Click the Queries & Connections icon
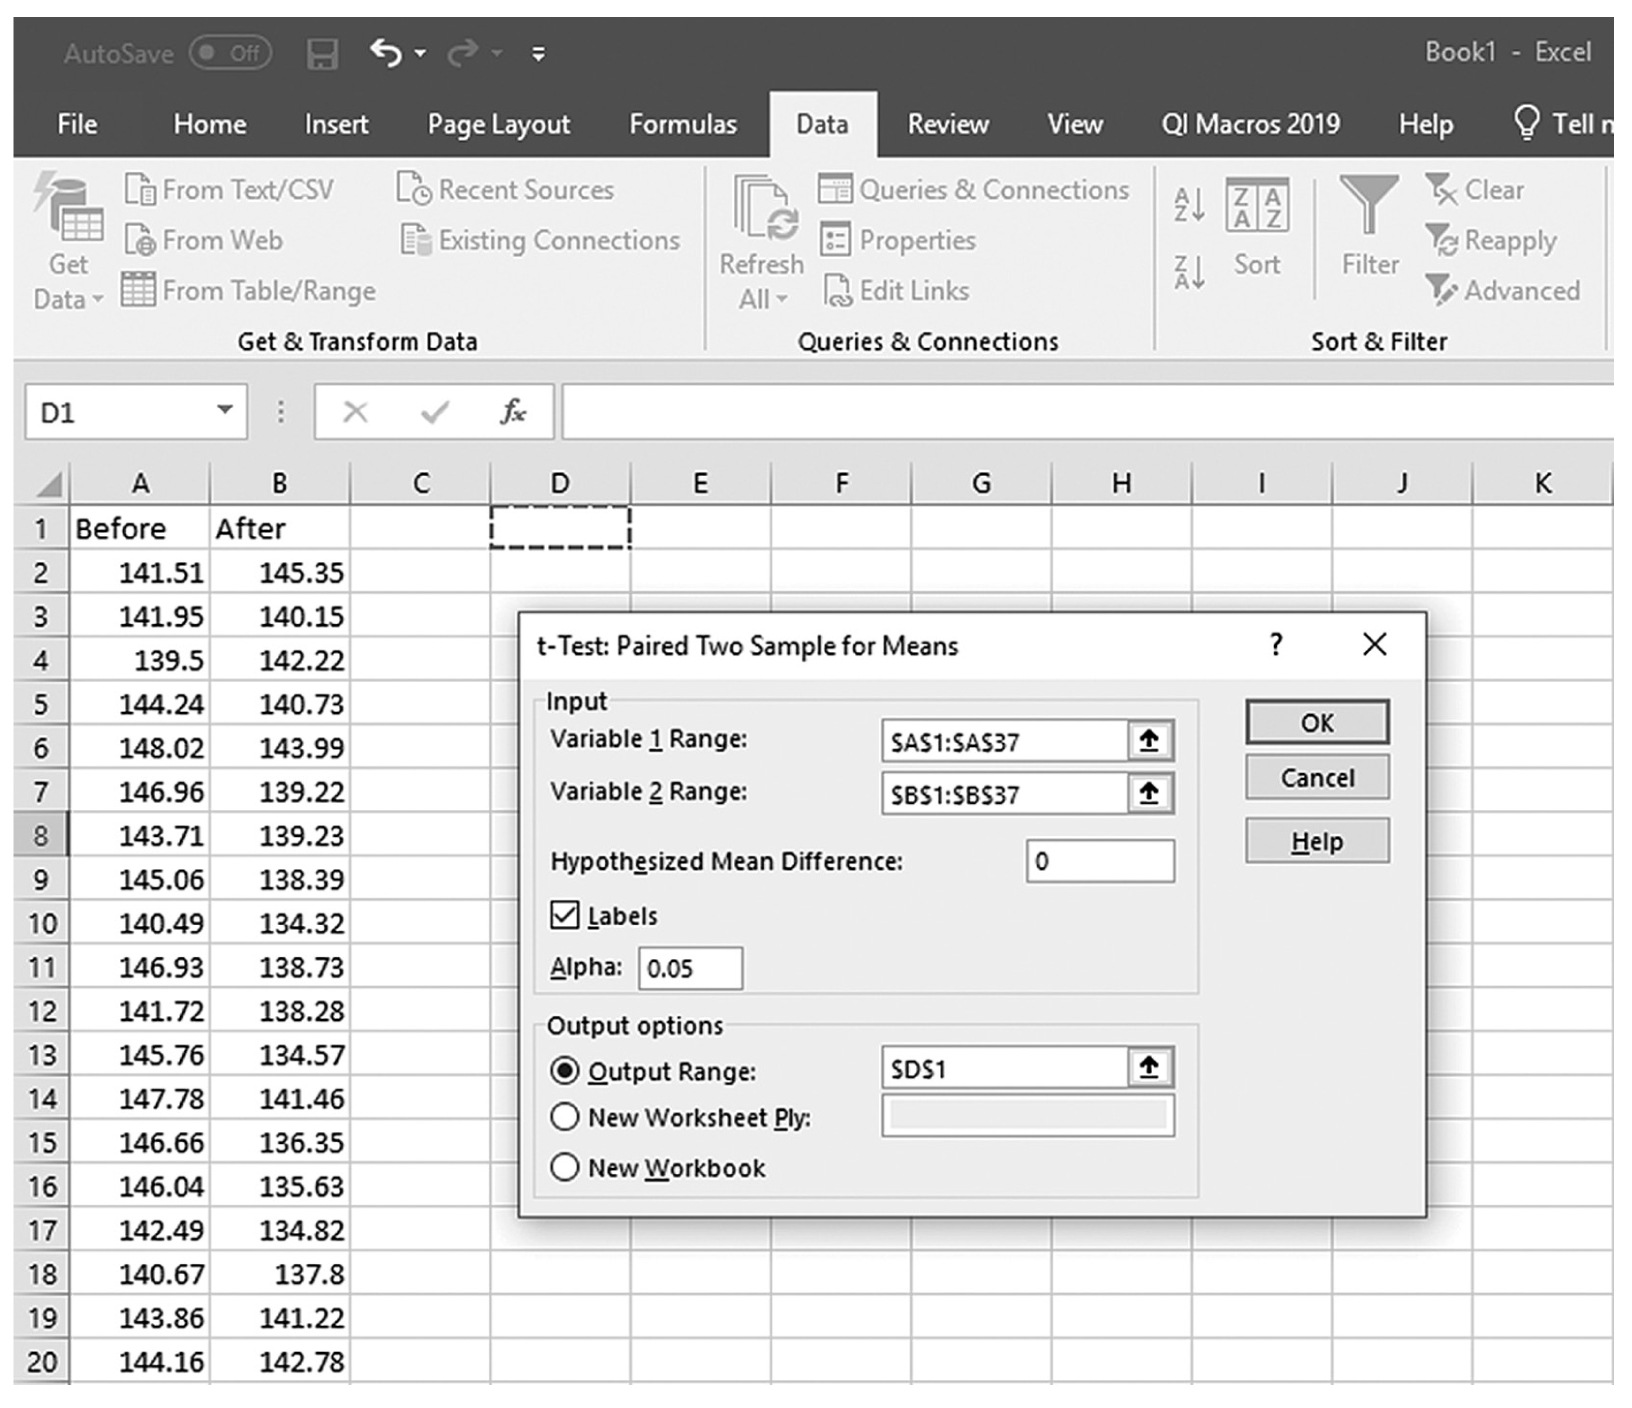 click(835, 189)
